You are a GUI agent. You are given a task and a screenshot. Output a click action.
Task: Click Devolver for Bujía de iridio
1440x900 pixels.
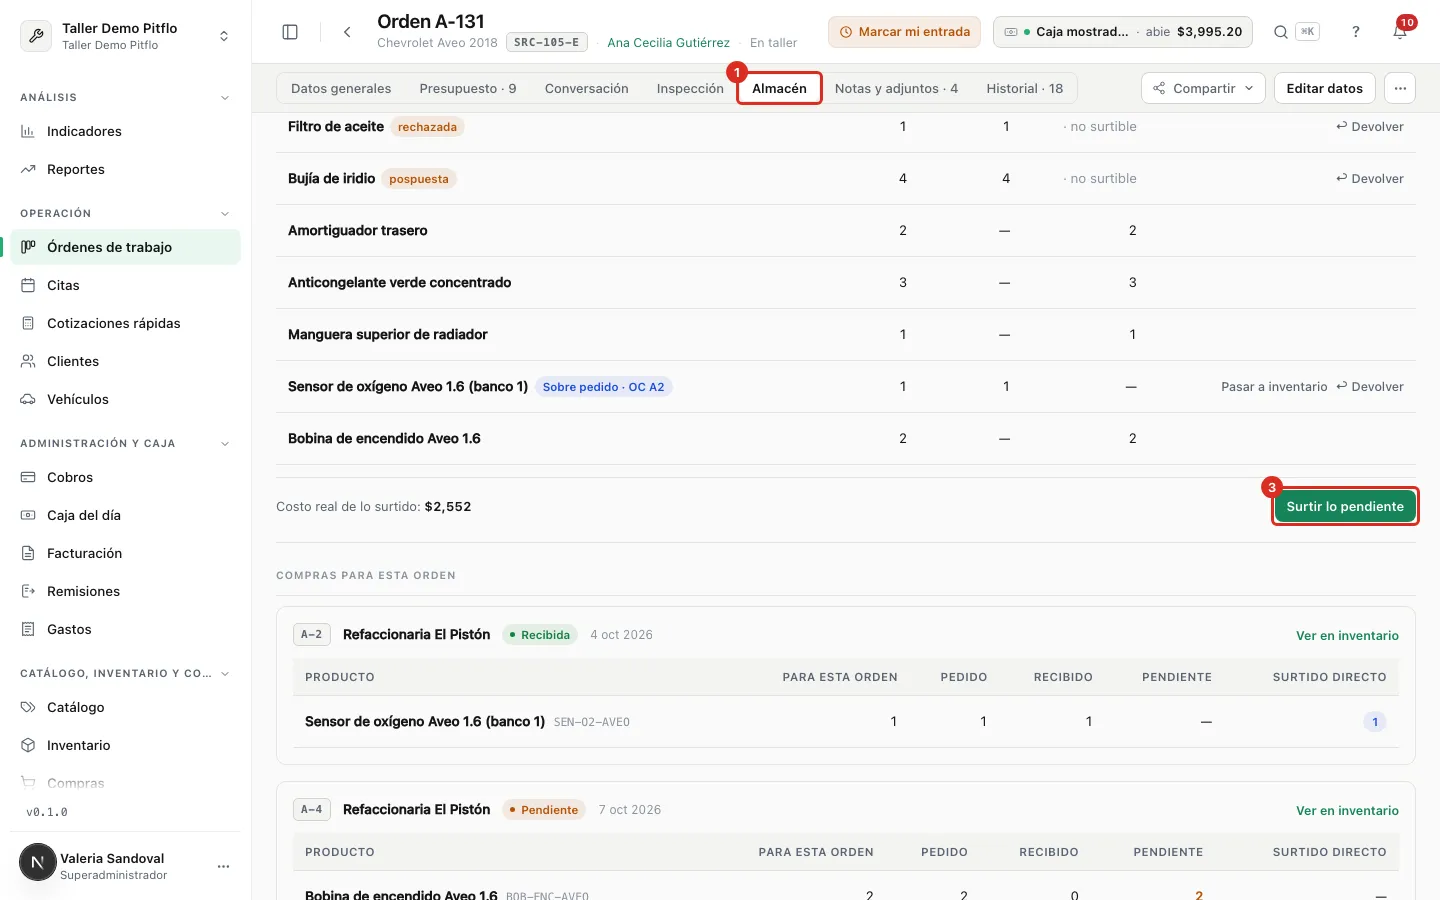click(1370, 179)
